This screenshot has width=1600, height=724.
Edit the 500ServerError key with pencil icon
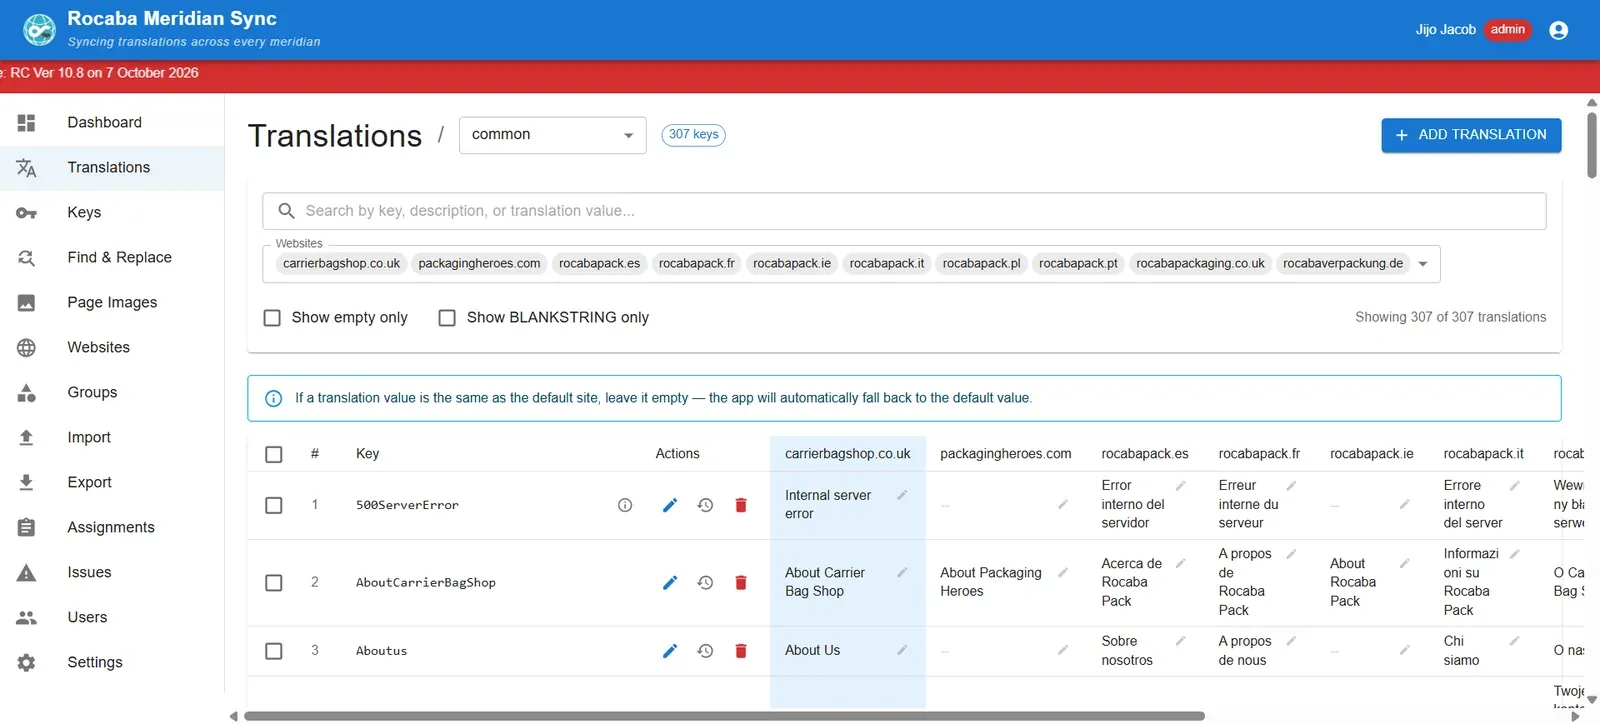(x=670, y=505)
